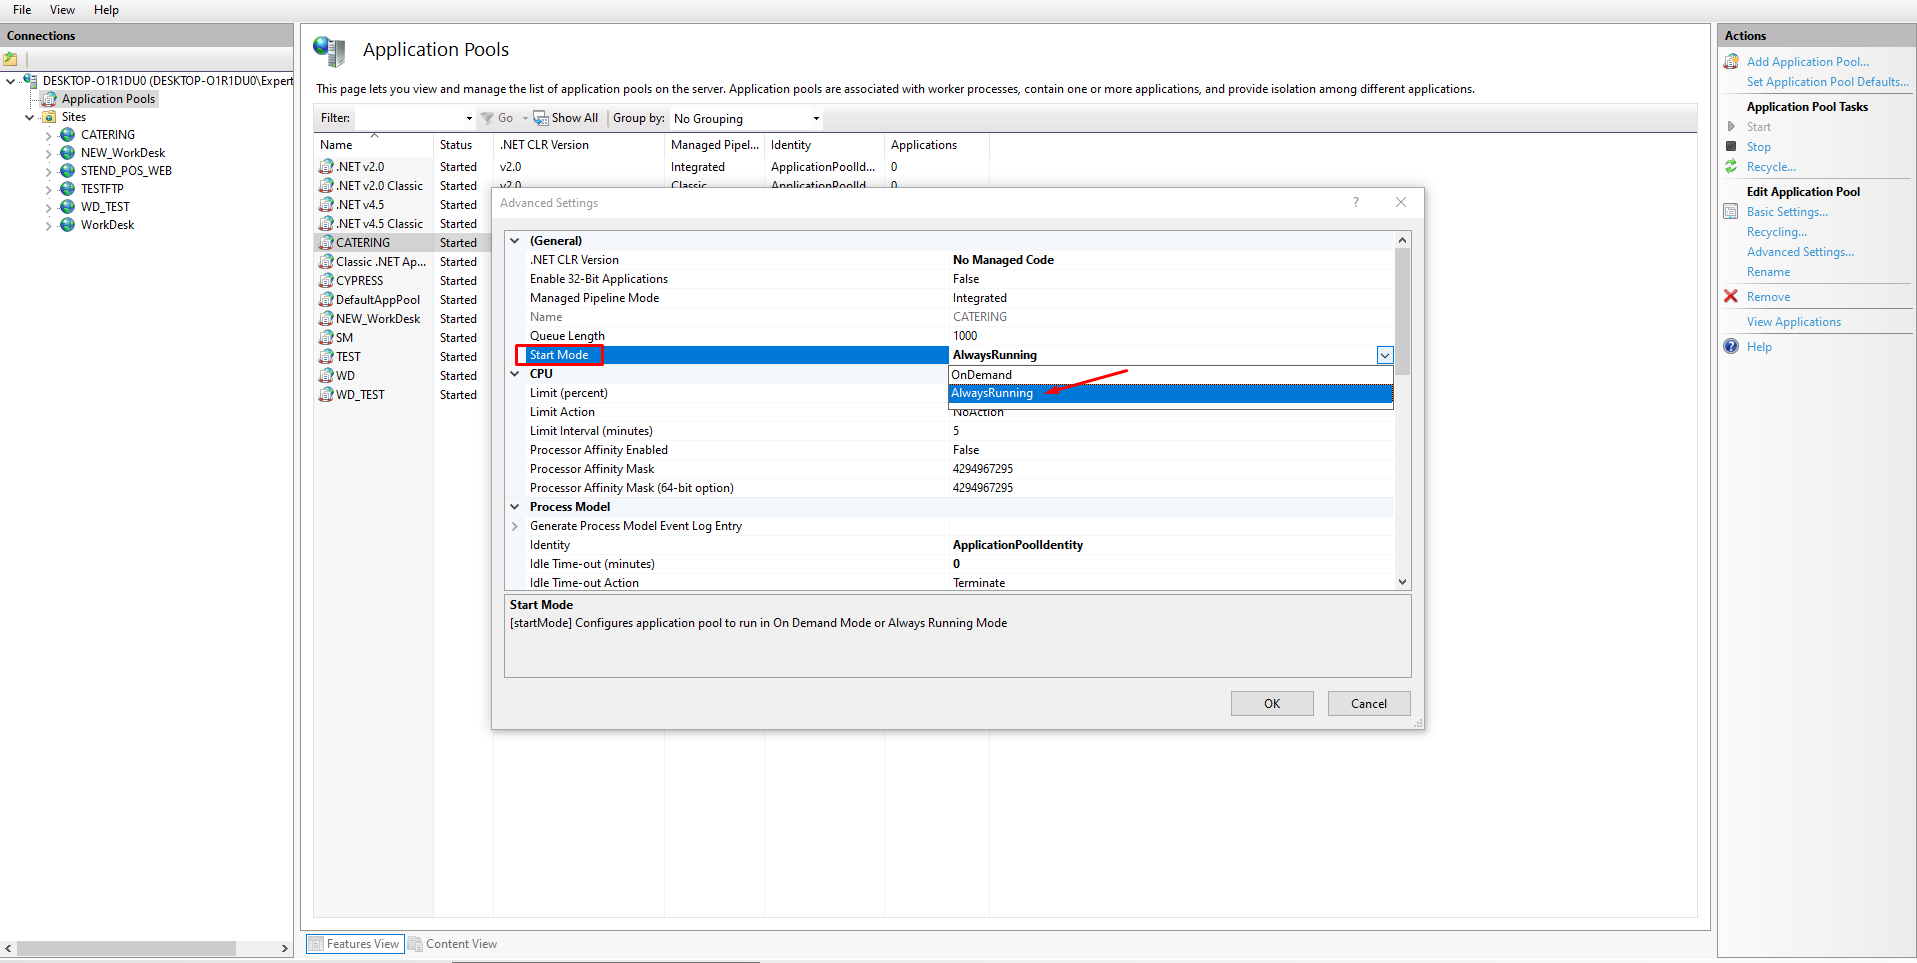
Task: Open the Group by No Grouping dropdown
Action: [746, 119]
